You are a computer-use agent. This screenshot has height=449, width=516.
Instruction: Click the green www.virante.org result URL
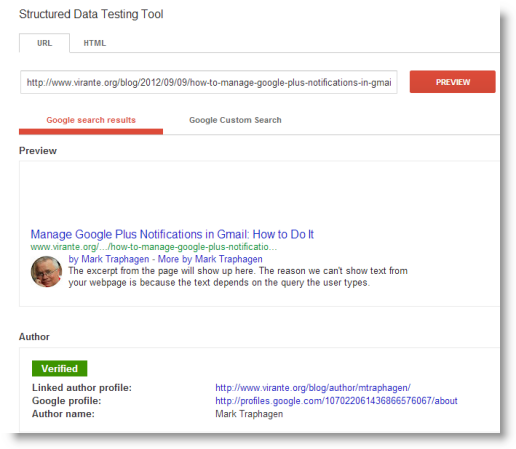pos(154,247)
